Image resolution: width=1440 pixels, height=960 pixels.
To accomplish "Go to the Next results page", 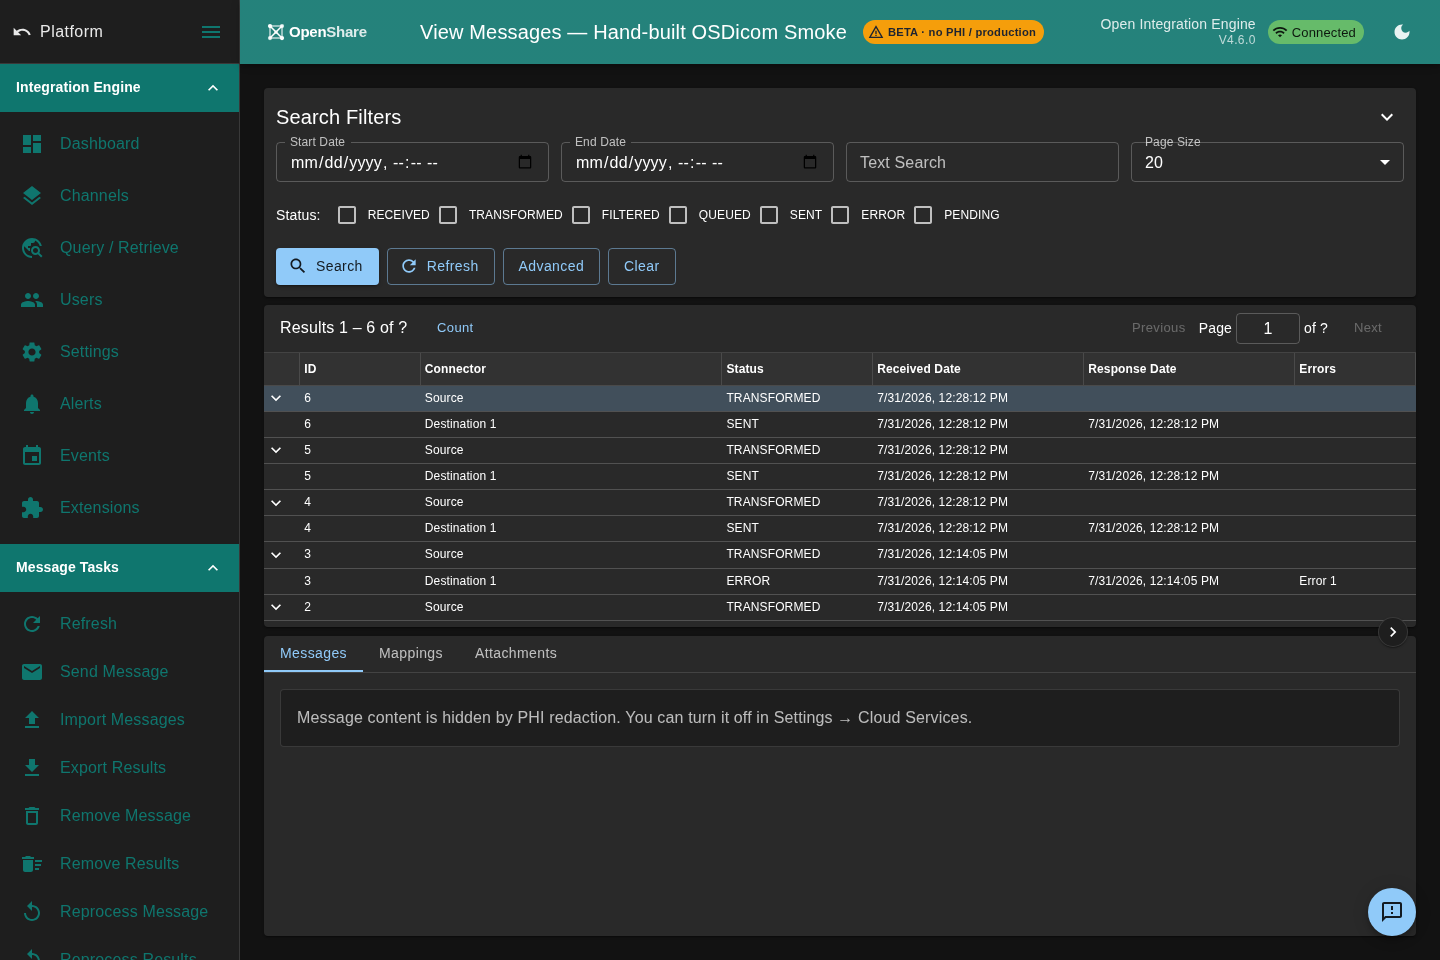I will pyautogui.click(x=1368, y=328).
